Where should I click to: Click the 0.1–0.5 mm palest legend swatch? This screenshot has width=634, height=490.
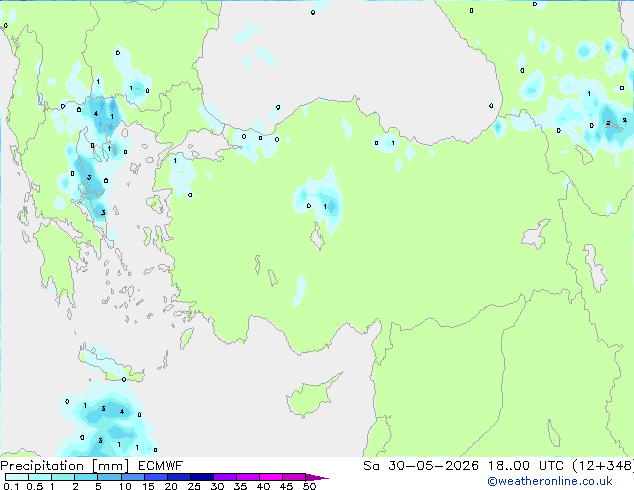[x=17, y=477]
